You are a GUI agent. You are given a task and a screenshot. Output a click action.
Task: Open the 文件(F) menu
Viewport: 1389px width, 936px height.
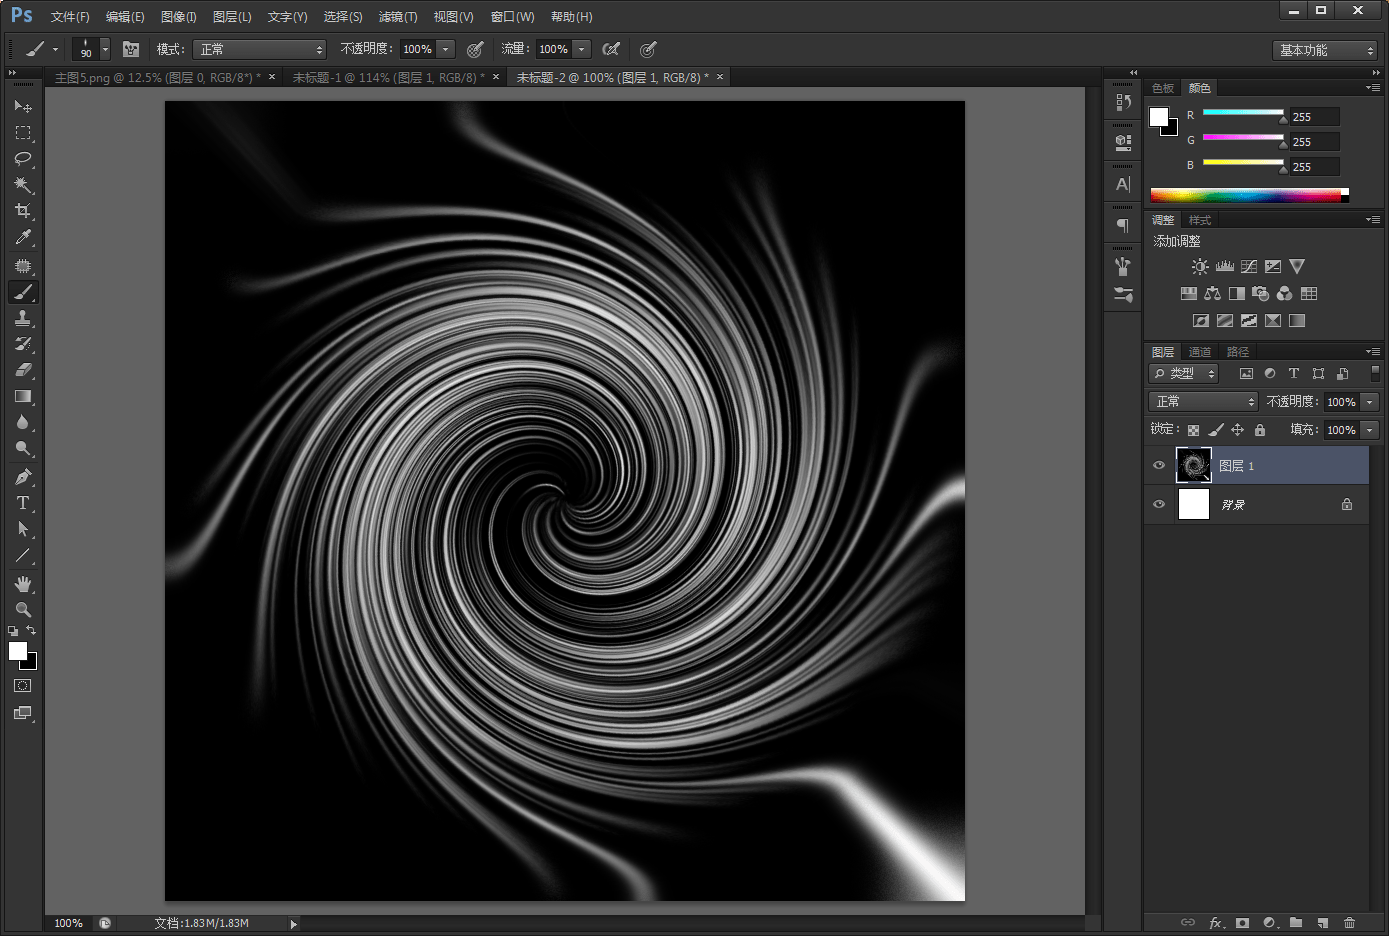(70, 17)
